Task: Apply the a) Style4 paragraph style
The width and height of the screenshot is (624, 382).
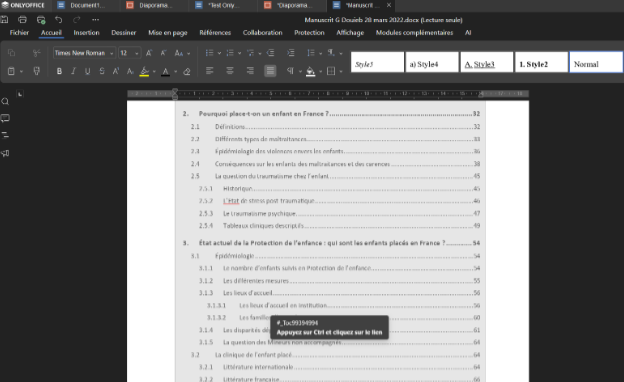Action: click(x=432, y=62)
